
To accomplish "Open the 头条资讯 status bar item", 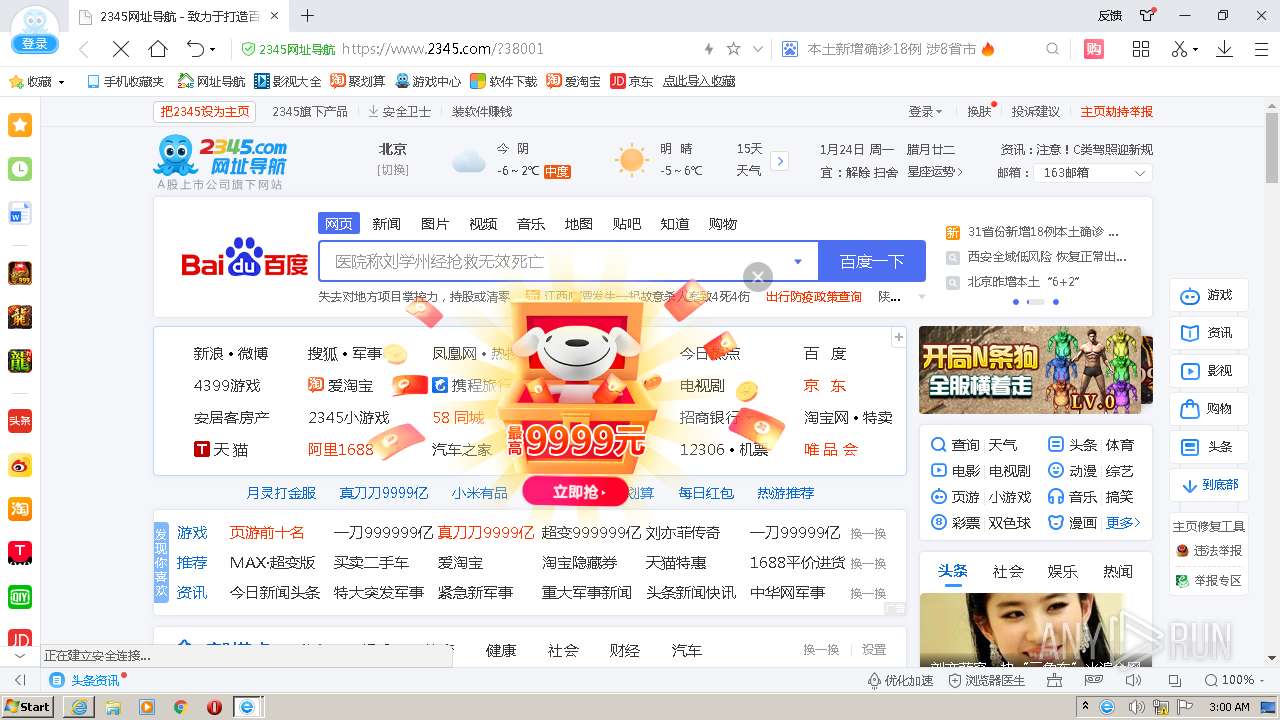I will [86, 680].
